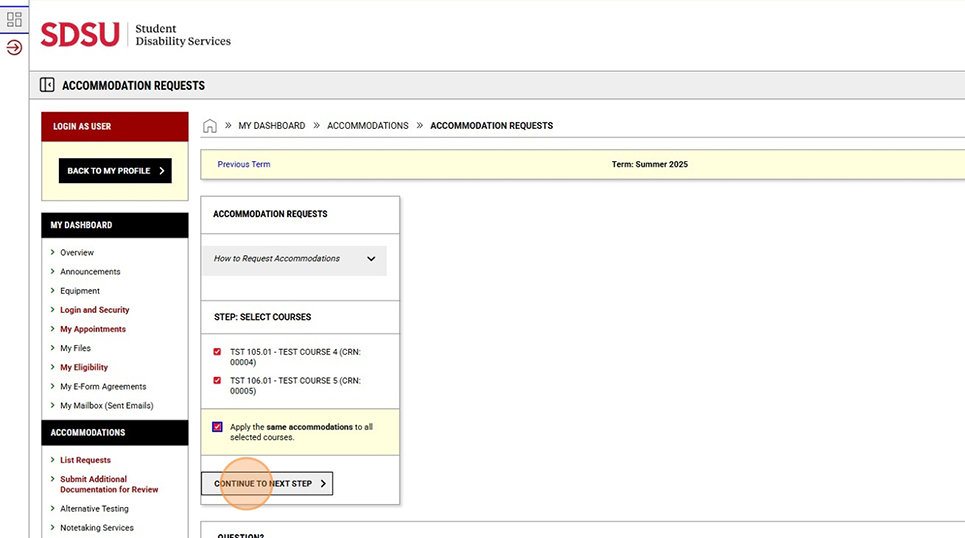Toggle Apply the same accommodations checkbox
The image size is (965, 538).
pyautogui.click(x=217, y=427)
